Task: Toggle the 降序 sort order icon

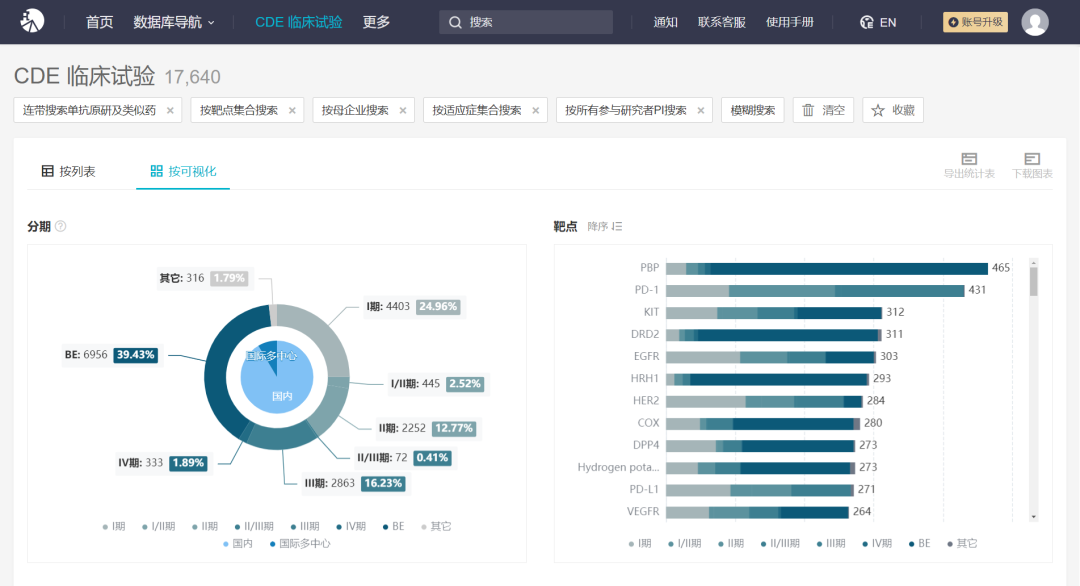Action: [x=617, y=227]
